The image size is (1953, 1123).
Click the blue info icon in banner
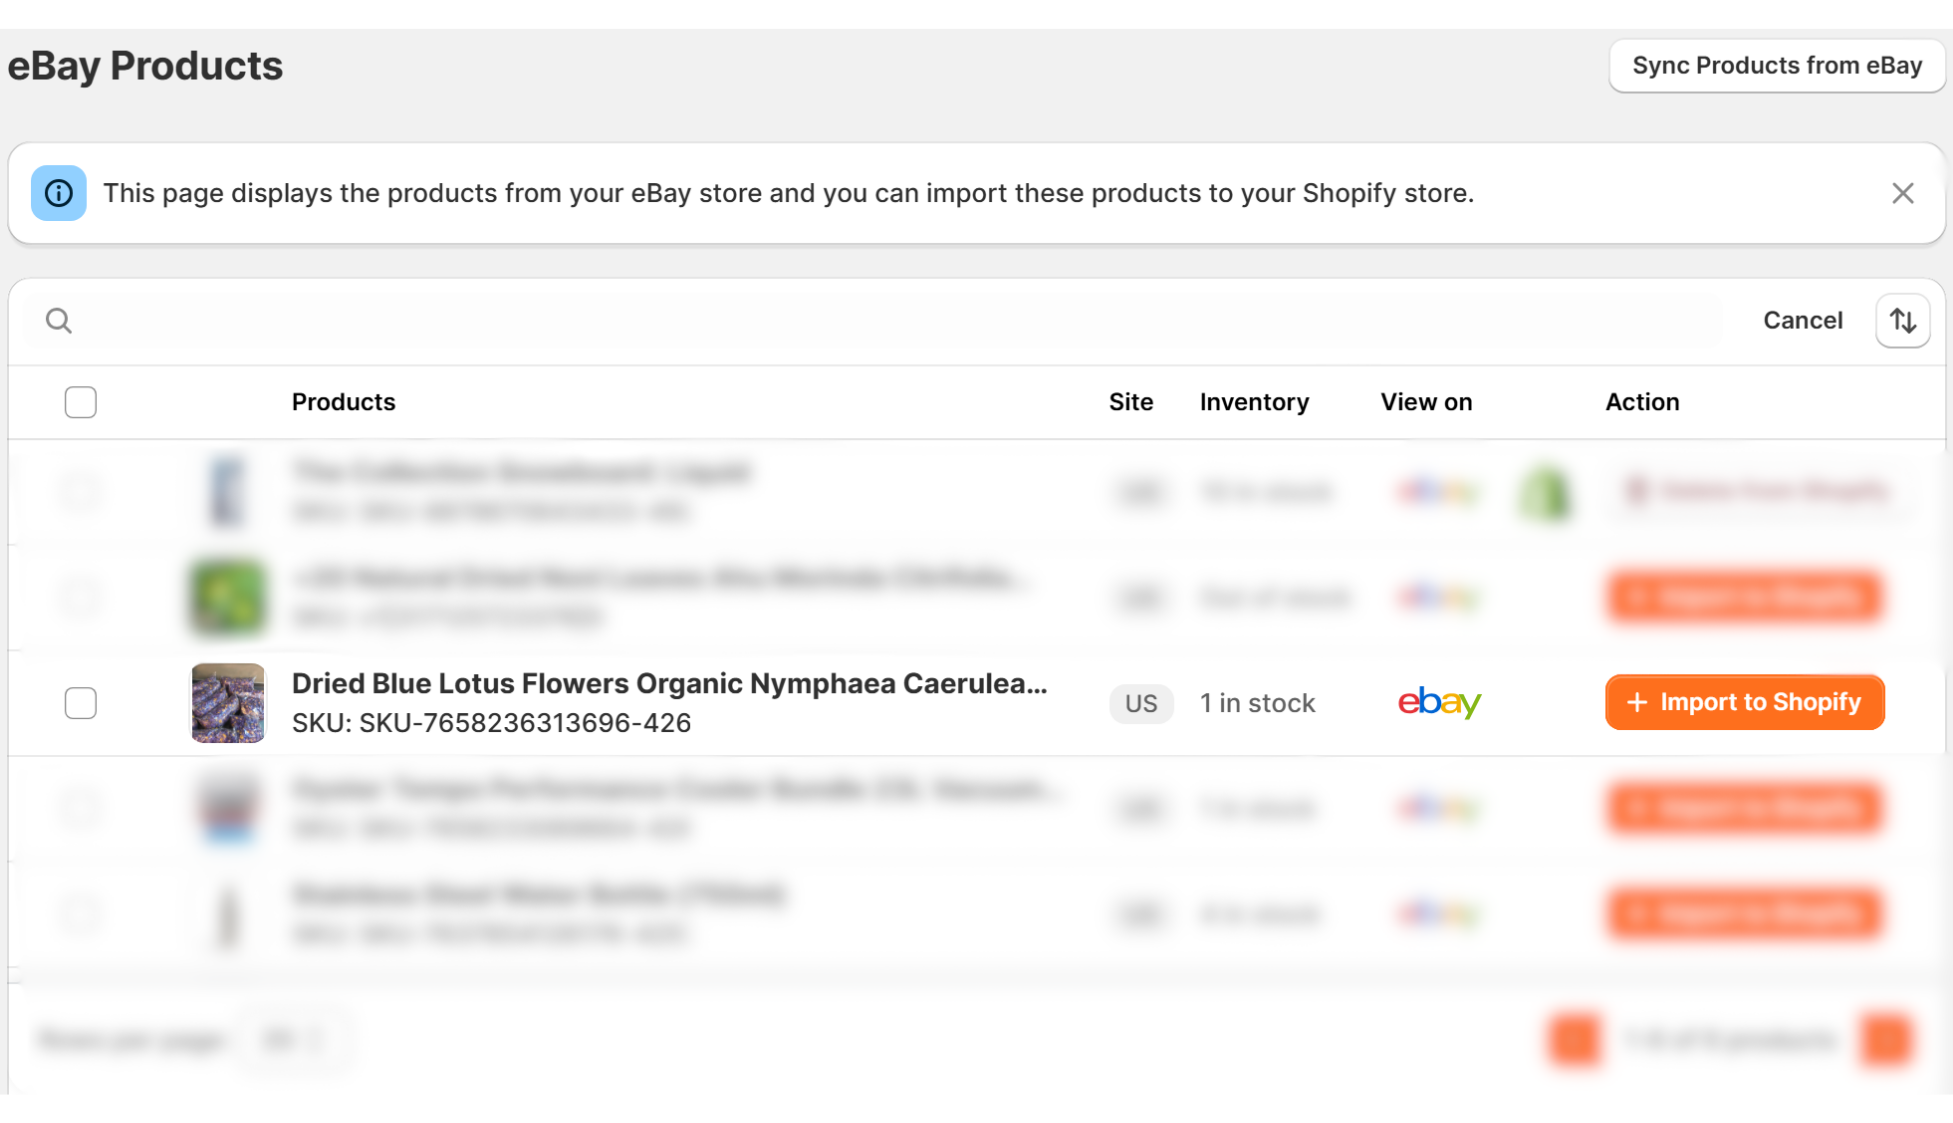coord(59,193)
